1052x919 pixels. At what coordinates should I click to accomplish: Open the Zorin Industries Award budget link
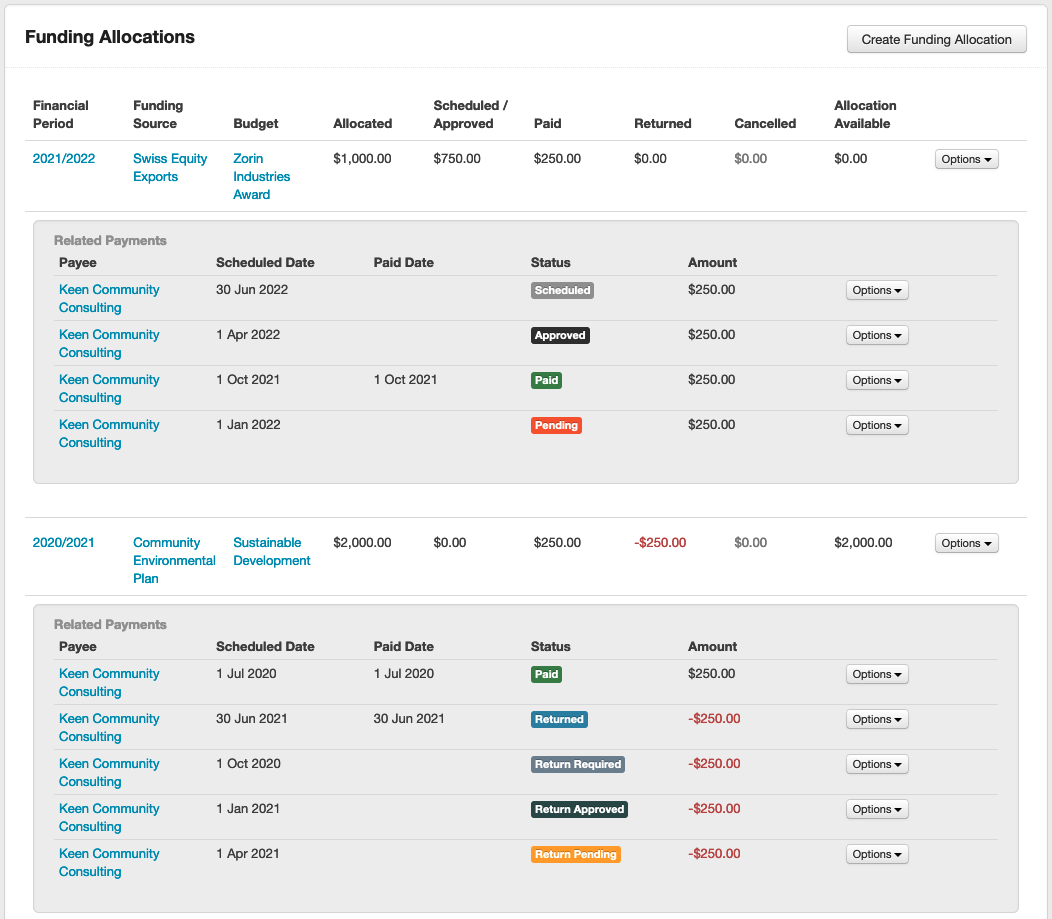(x=261, y=176)
